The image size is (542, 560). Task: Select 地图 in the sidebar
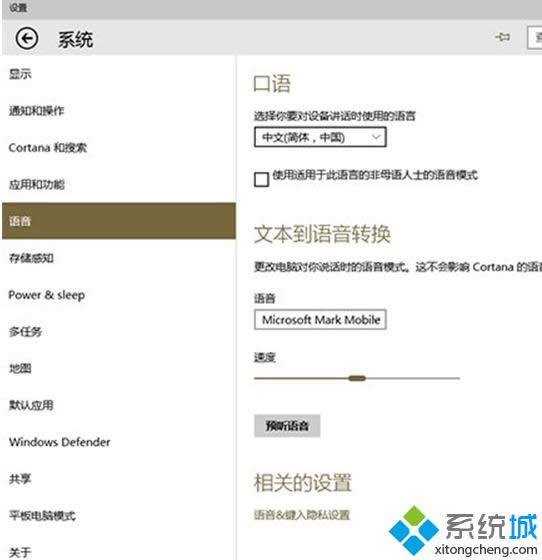pyautogui.click(x=20, y=369)
